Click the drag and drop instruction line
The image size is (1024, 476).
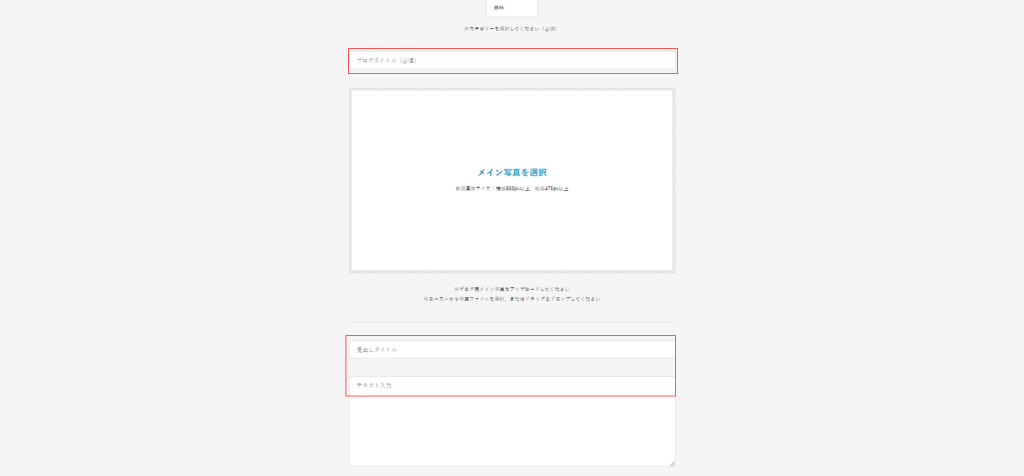click(x=511, y=299)
